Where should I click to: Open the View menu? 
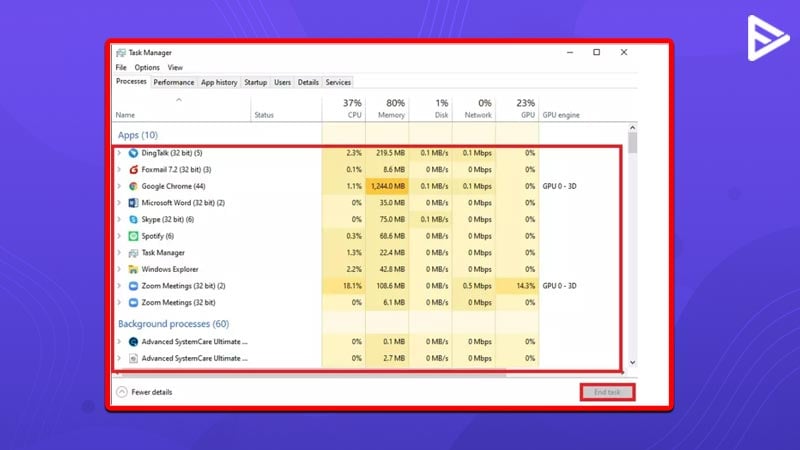point(175,67)
